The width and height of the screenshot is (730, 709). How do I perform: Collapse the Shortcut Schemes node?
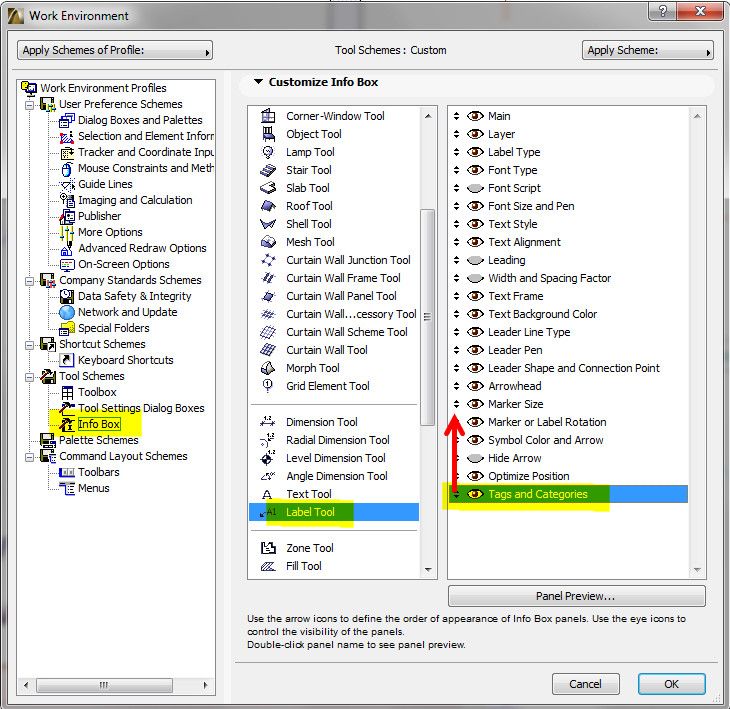point(29,345)
